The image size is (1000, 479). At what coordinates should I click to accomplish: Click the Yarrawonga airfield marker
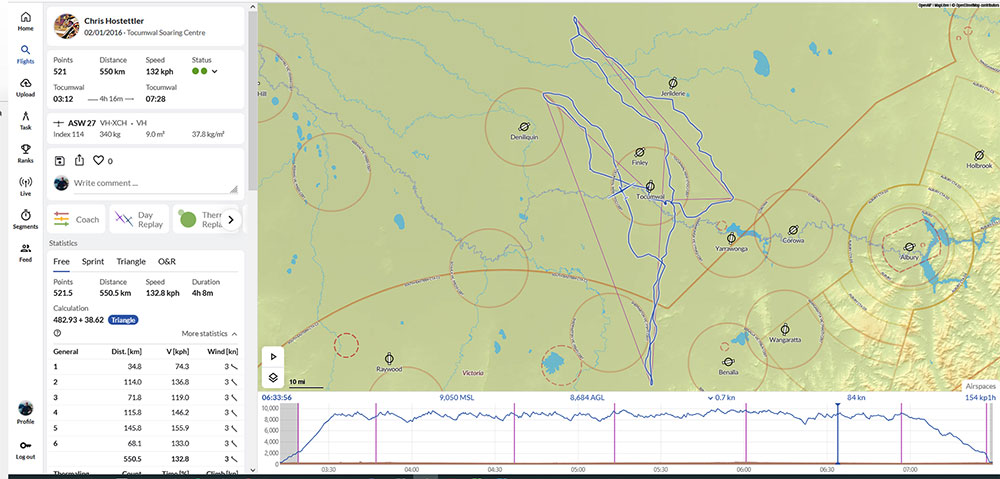731,238
